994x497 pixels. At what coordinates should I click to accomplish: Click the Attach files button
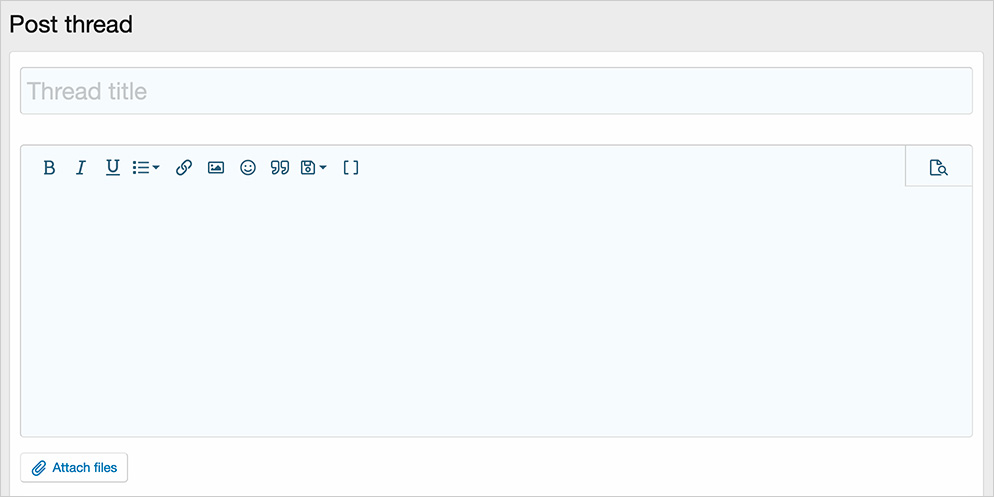coord(75,468)
